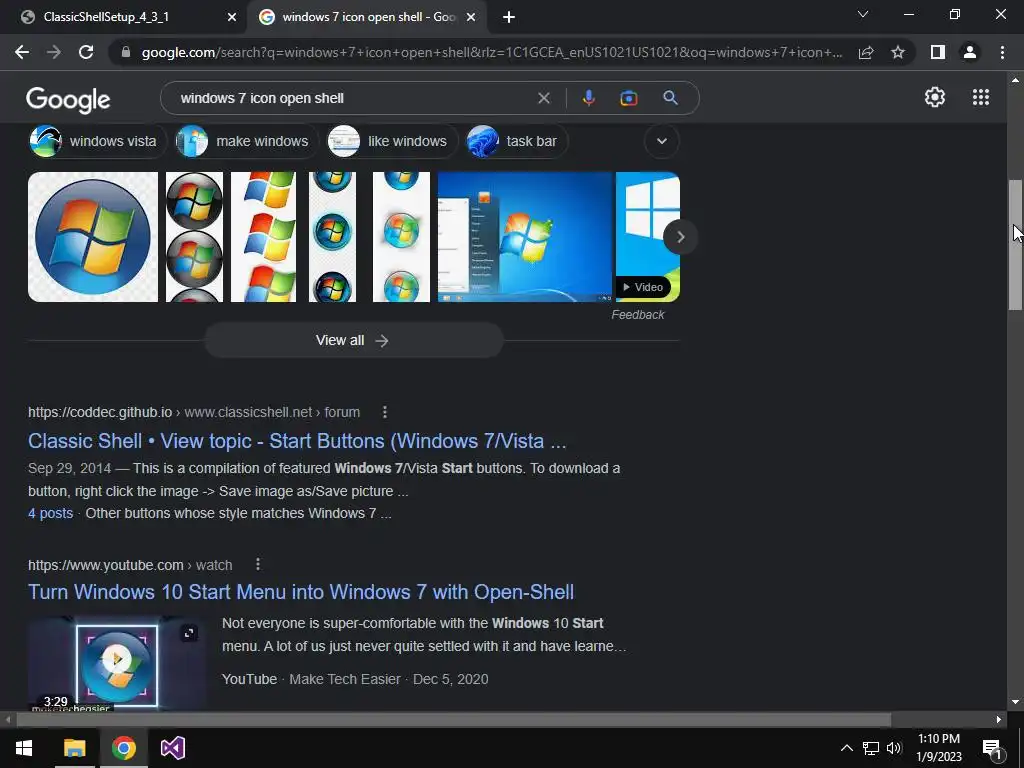Bookmark this page with the star icon
1024x768 pixels.
(x=898, y=52)
